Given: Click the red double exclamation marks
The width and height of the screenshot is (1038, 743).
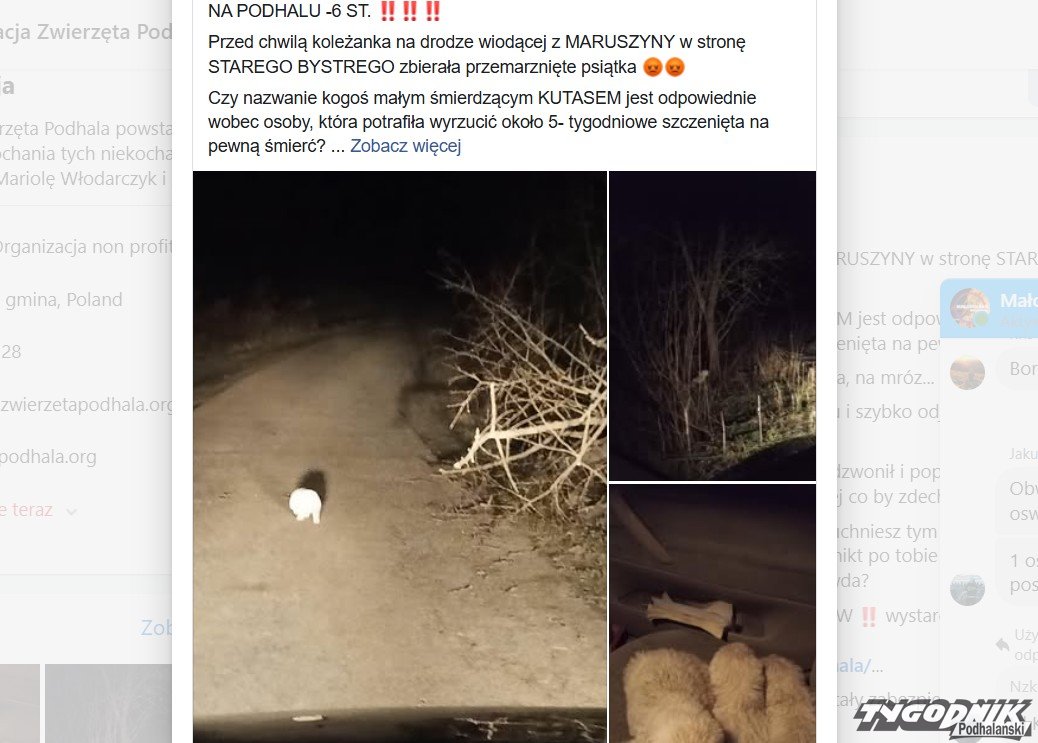Looking at the screenshot, I should pos(410,11).
